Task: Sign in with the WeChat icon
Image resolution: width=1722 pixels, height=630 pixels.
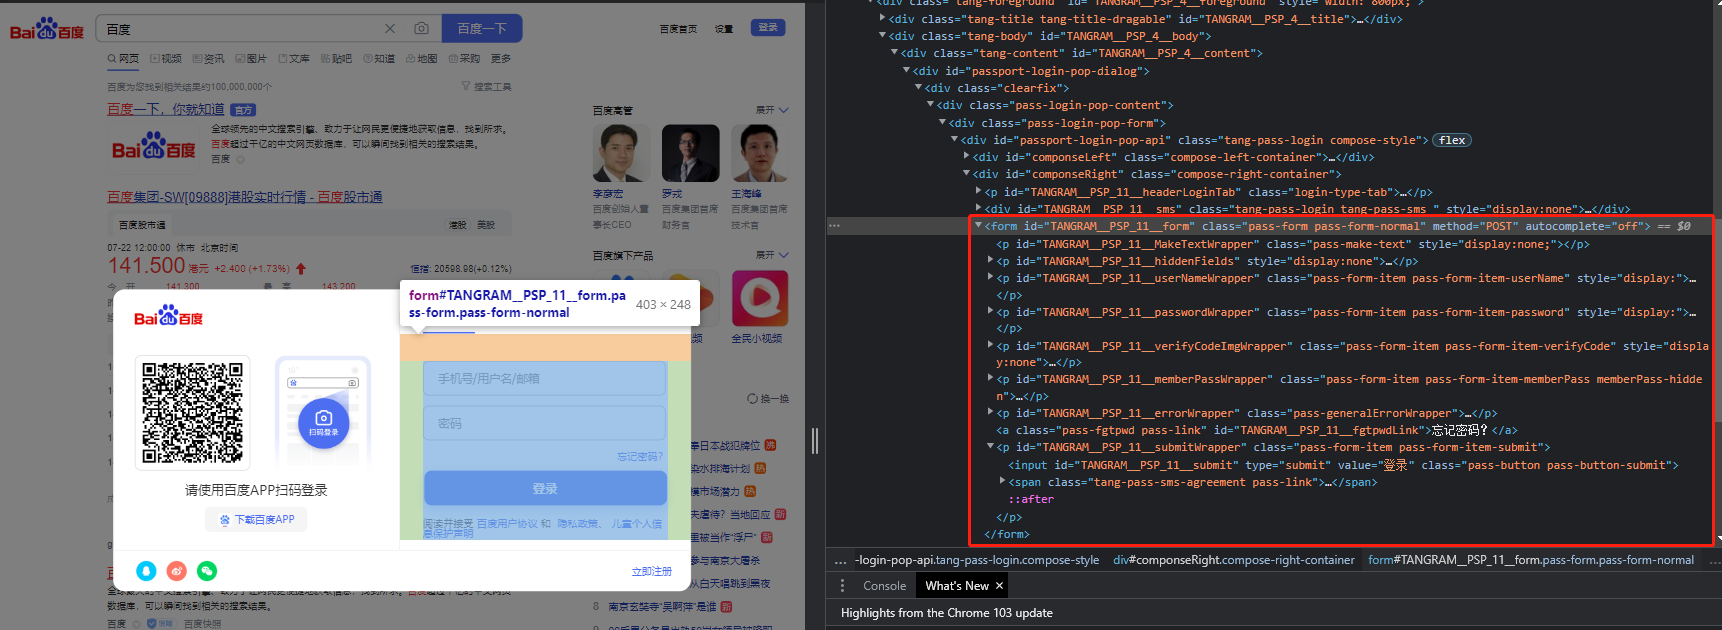Action: point(207,571)
